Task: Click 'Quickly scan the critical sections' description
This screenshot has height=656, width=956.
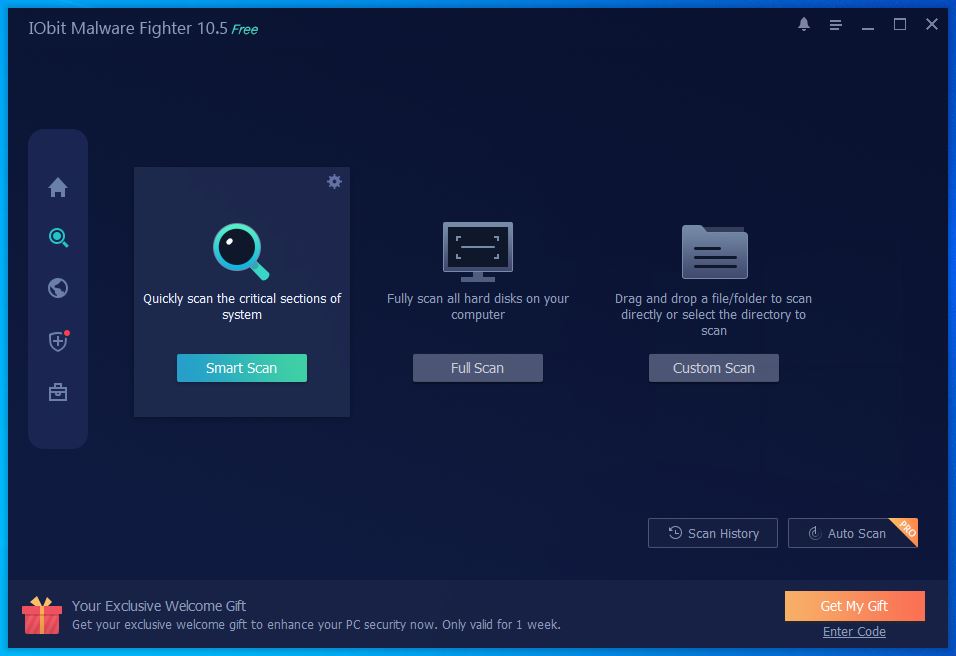Action: [x=241, y=307]
